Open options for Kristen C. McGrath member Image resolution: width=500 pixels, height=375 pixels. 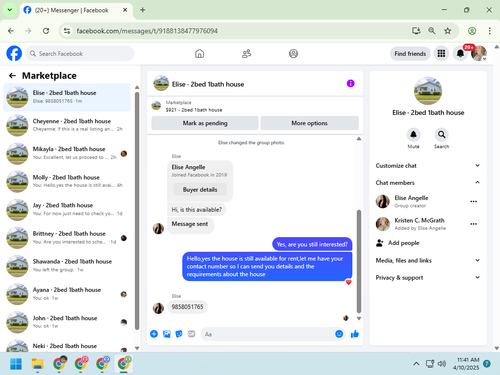(x=473, y=224)
